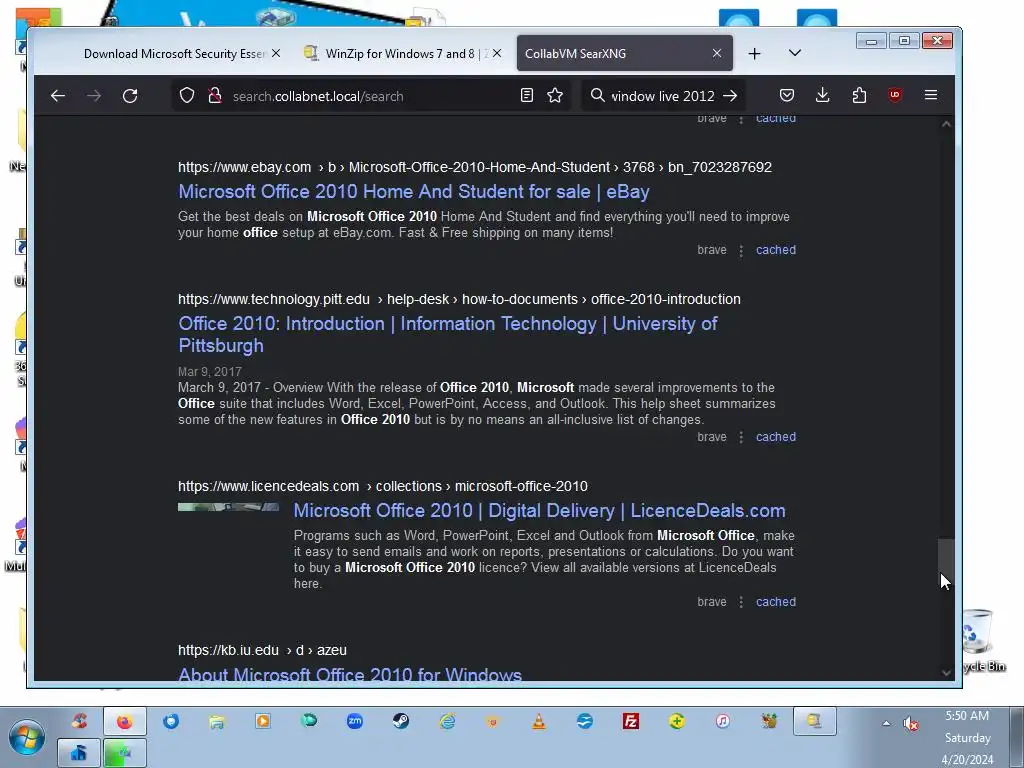
Task: Open the taskbar clock showing 5:50 AM
Action: [968, 737]
